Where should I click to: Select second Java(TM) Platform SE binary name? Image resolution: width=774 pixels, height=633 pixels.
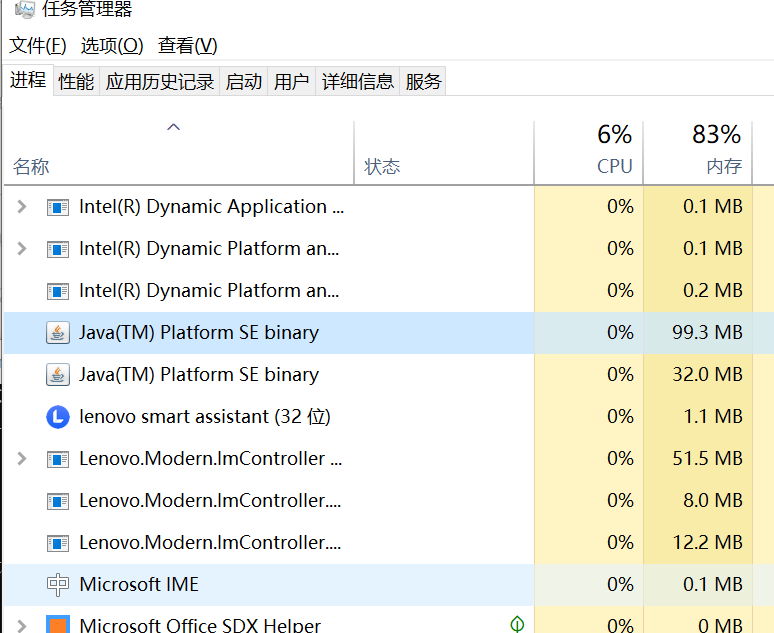pyautogui.click(x=199, y=375)
